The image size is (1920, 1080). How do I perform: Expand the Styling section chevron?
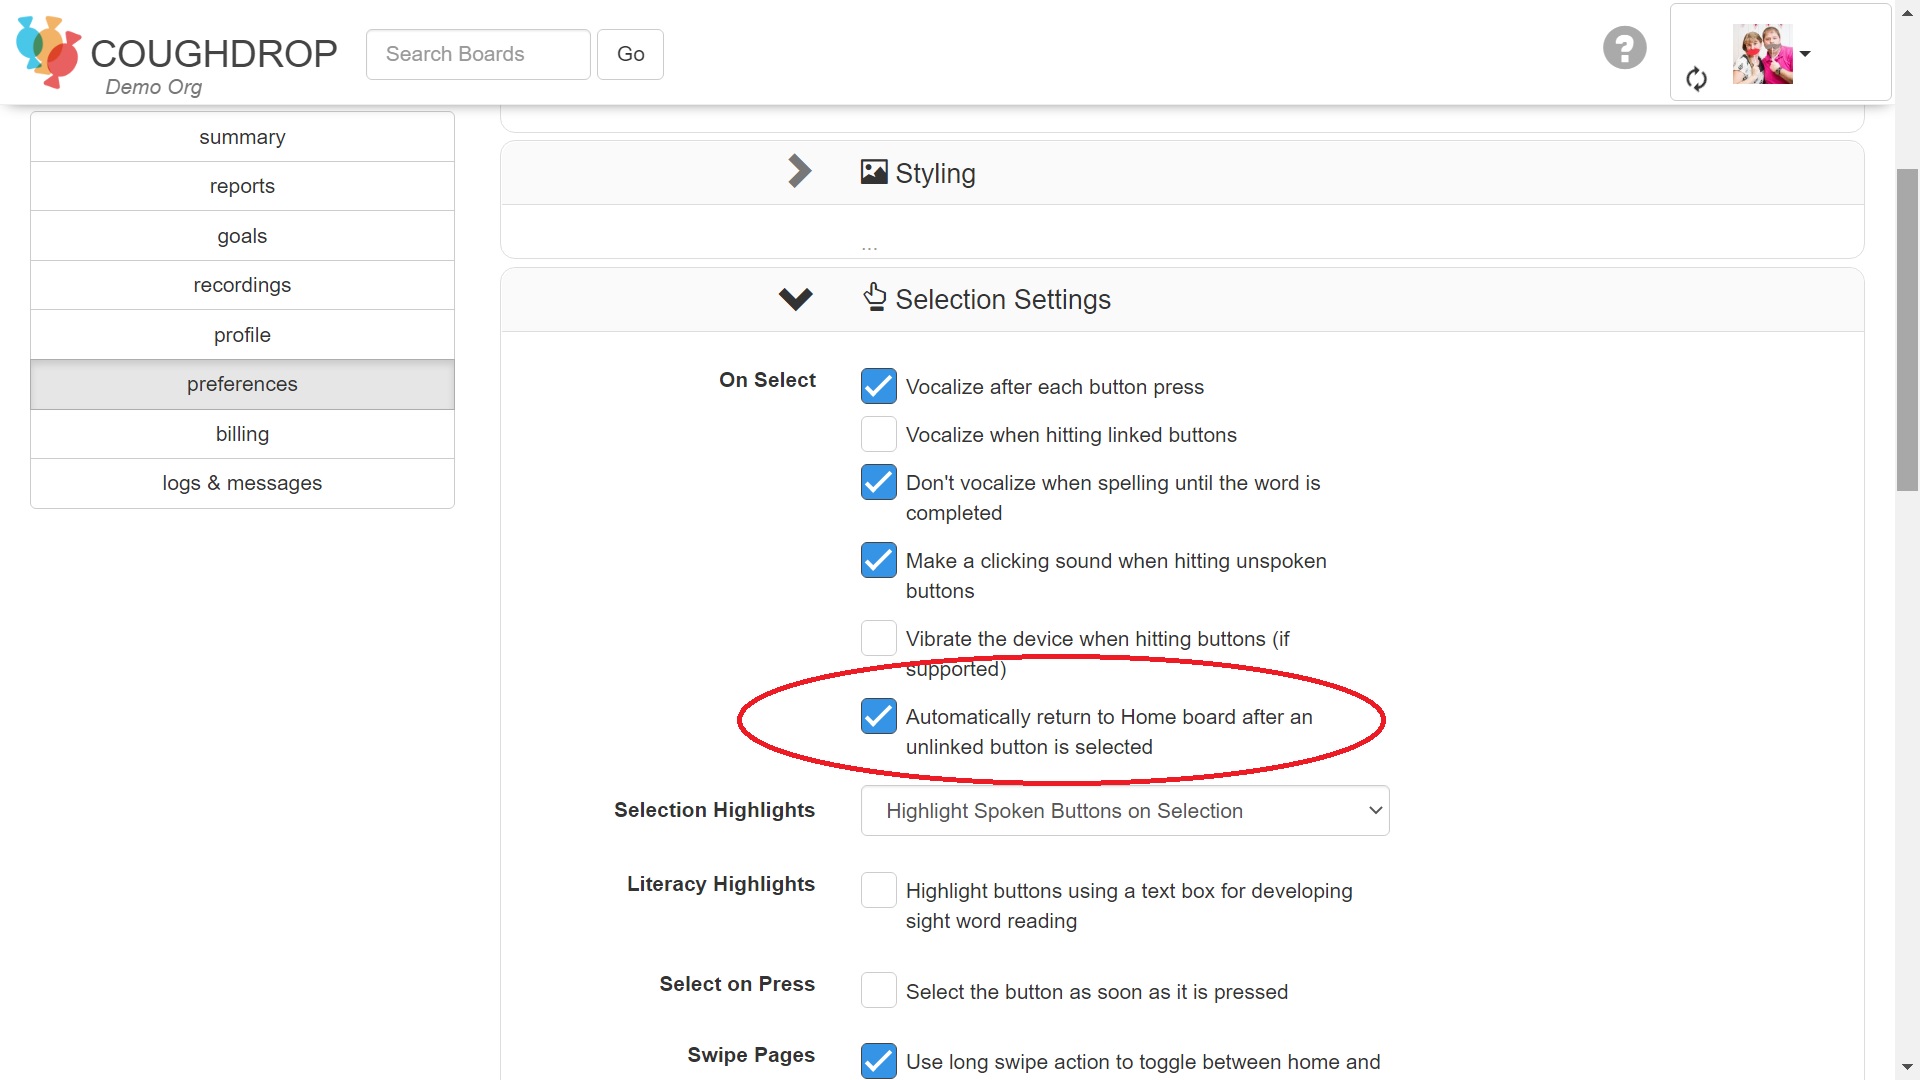[x=798, y=171]
